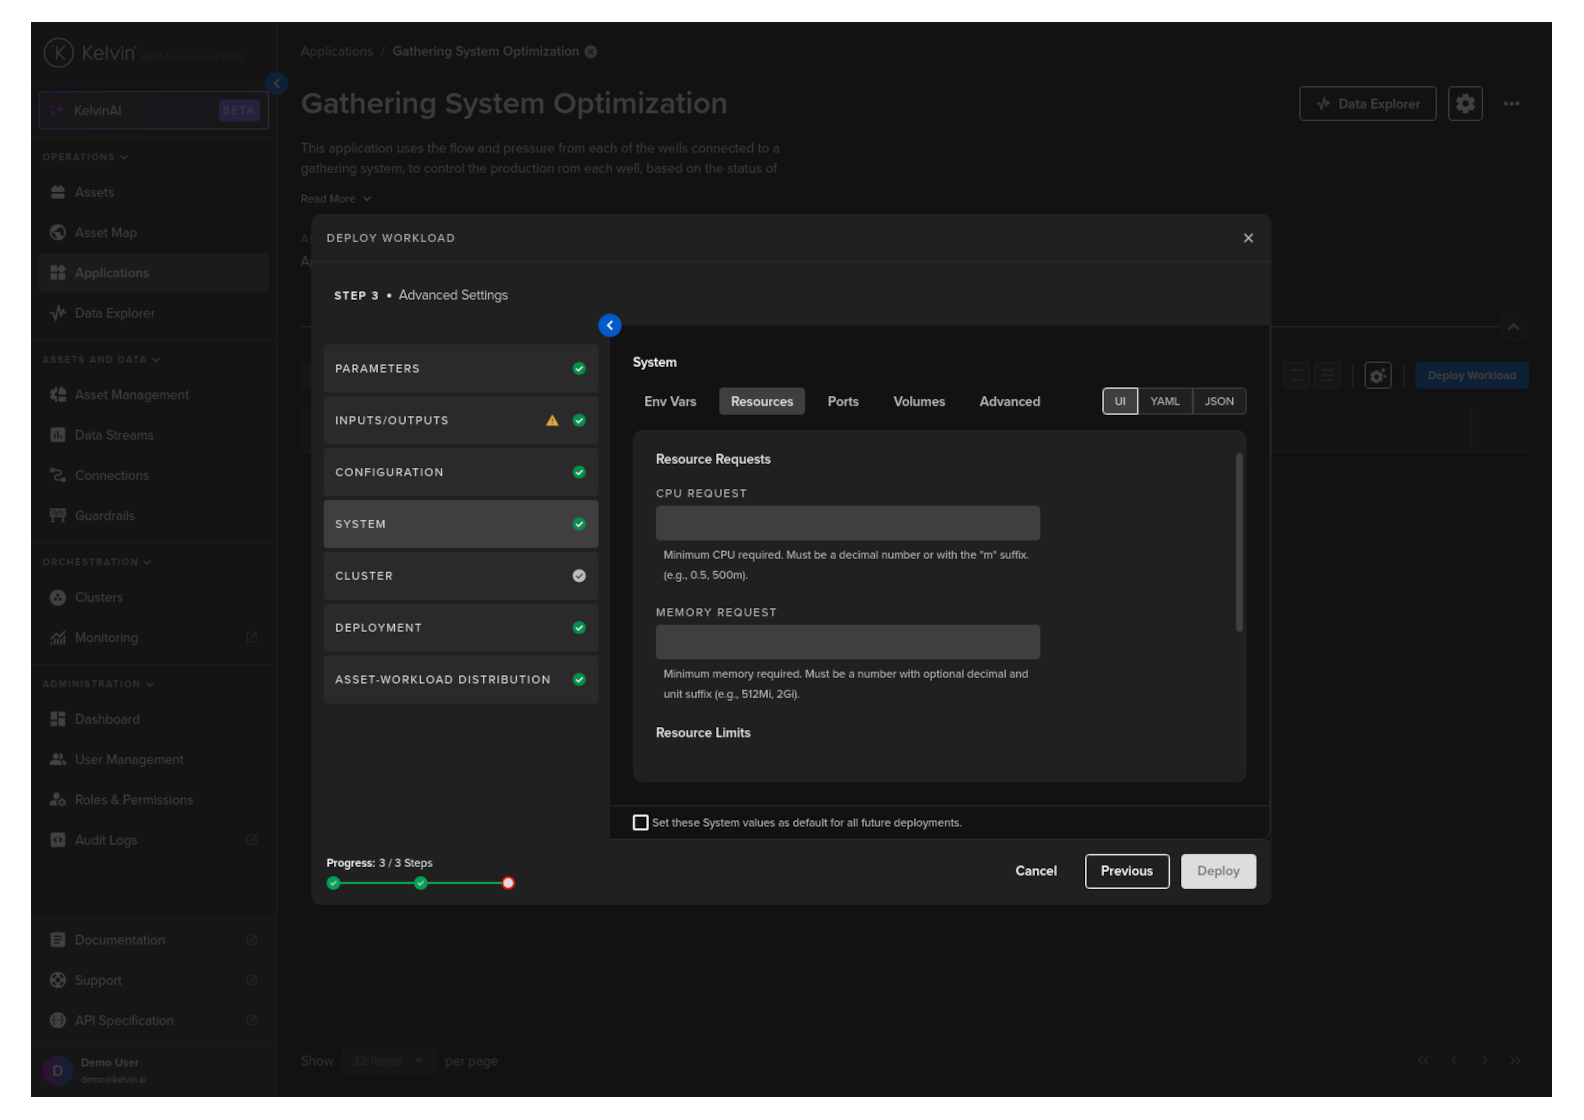The height and width of the screenshot is (1120, 1584).
Task: Collapse the Administration sidebar section
Action: [x=98, y=684]
